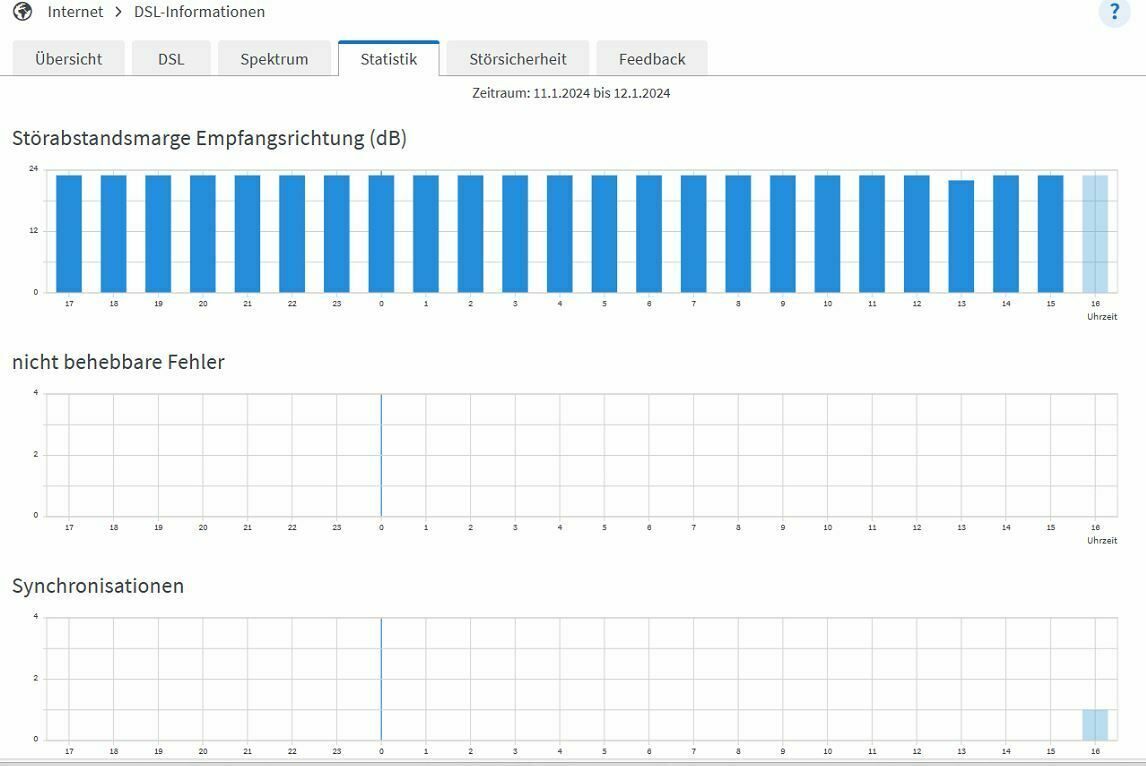Click the 6 o'clock bar in Störabstandsmarge chart
The width and height of the screenshot is (1146, 766).
coord(649,234)
